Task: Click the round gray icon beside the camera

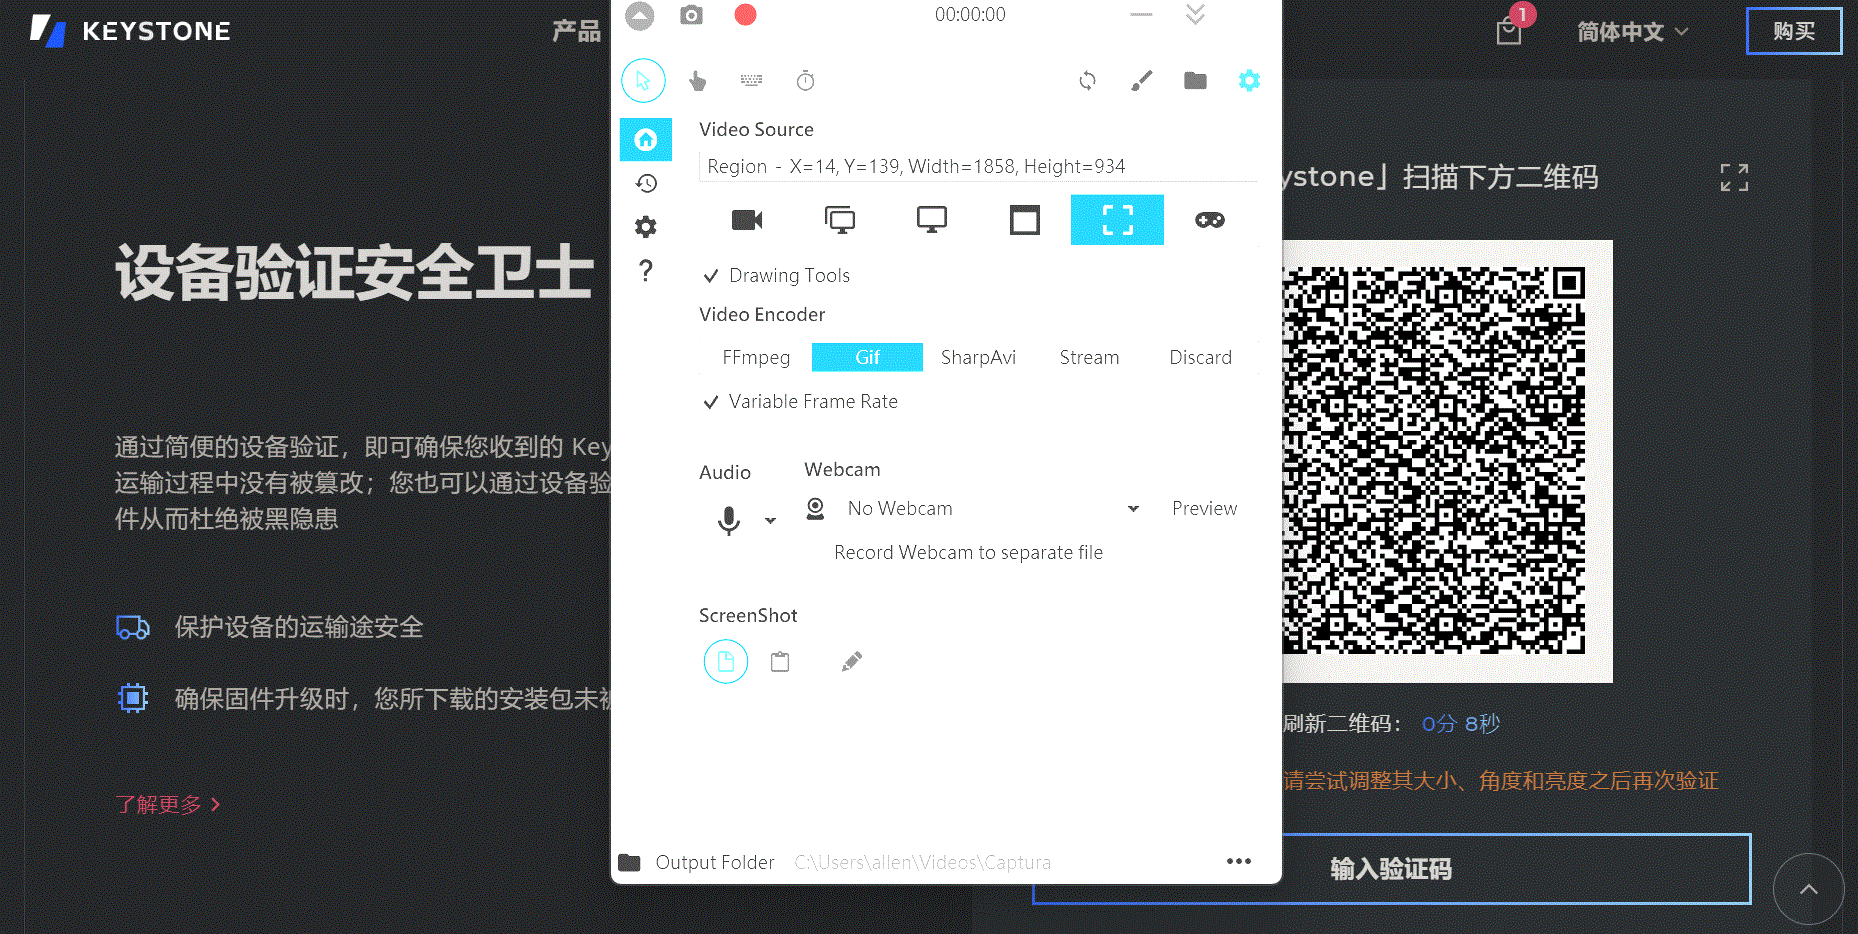Action: coord(640,15)
